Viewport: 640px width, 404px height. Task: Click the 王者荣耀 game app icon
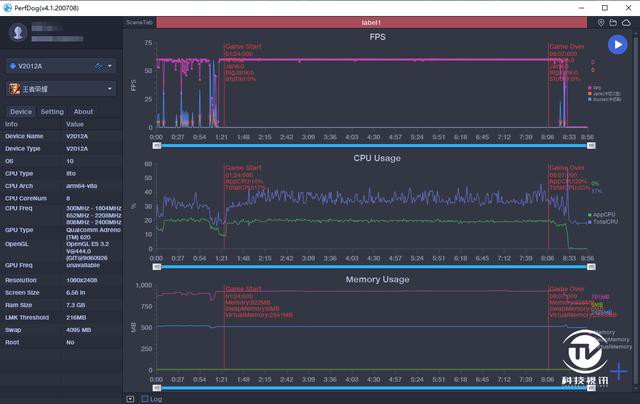point(15,89)
